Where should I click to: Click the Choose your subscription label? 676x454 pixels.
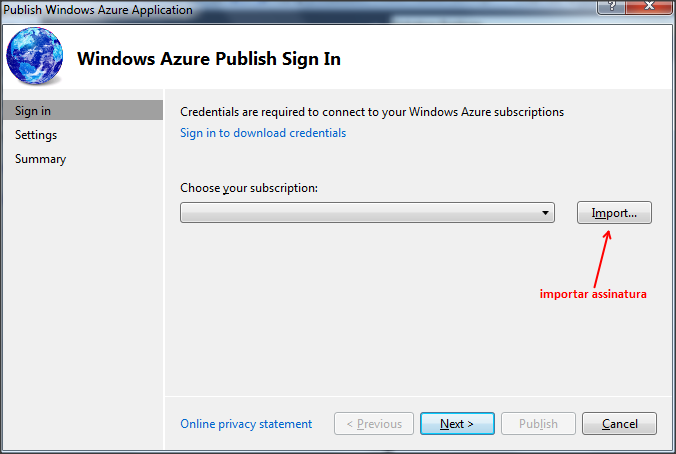click(249, 188)
